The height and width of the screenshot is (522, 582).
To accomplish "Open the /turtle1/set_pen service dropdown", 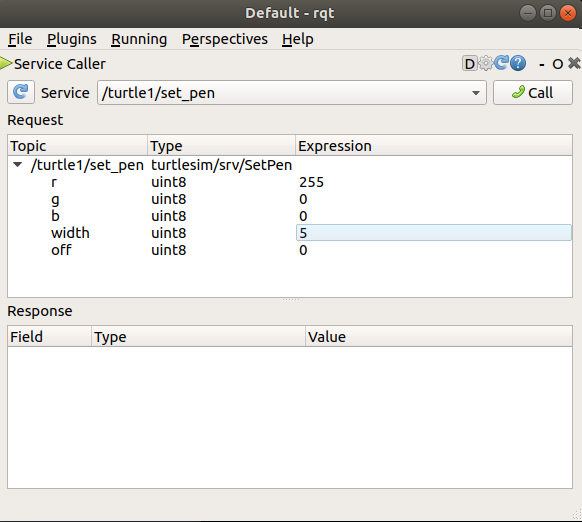I will tap(292, 93).
